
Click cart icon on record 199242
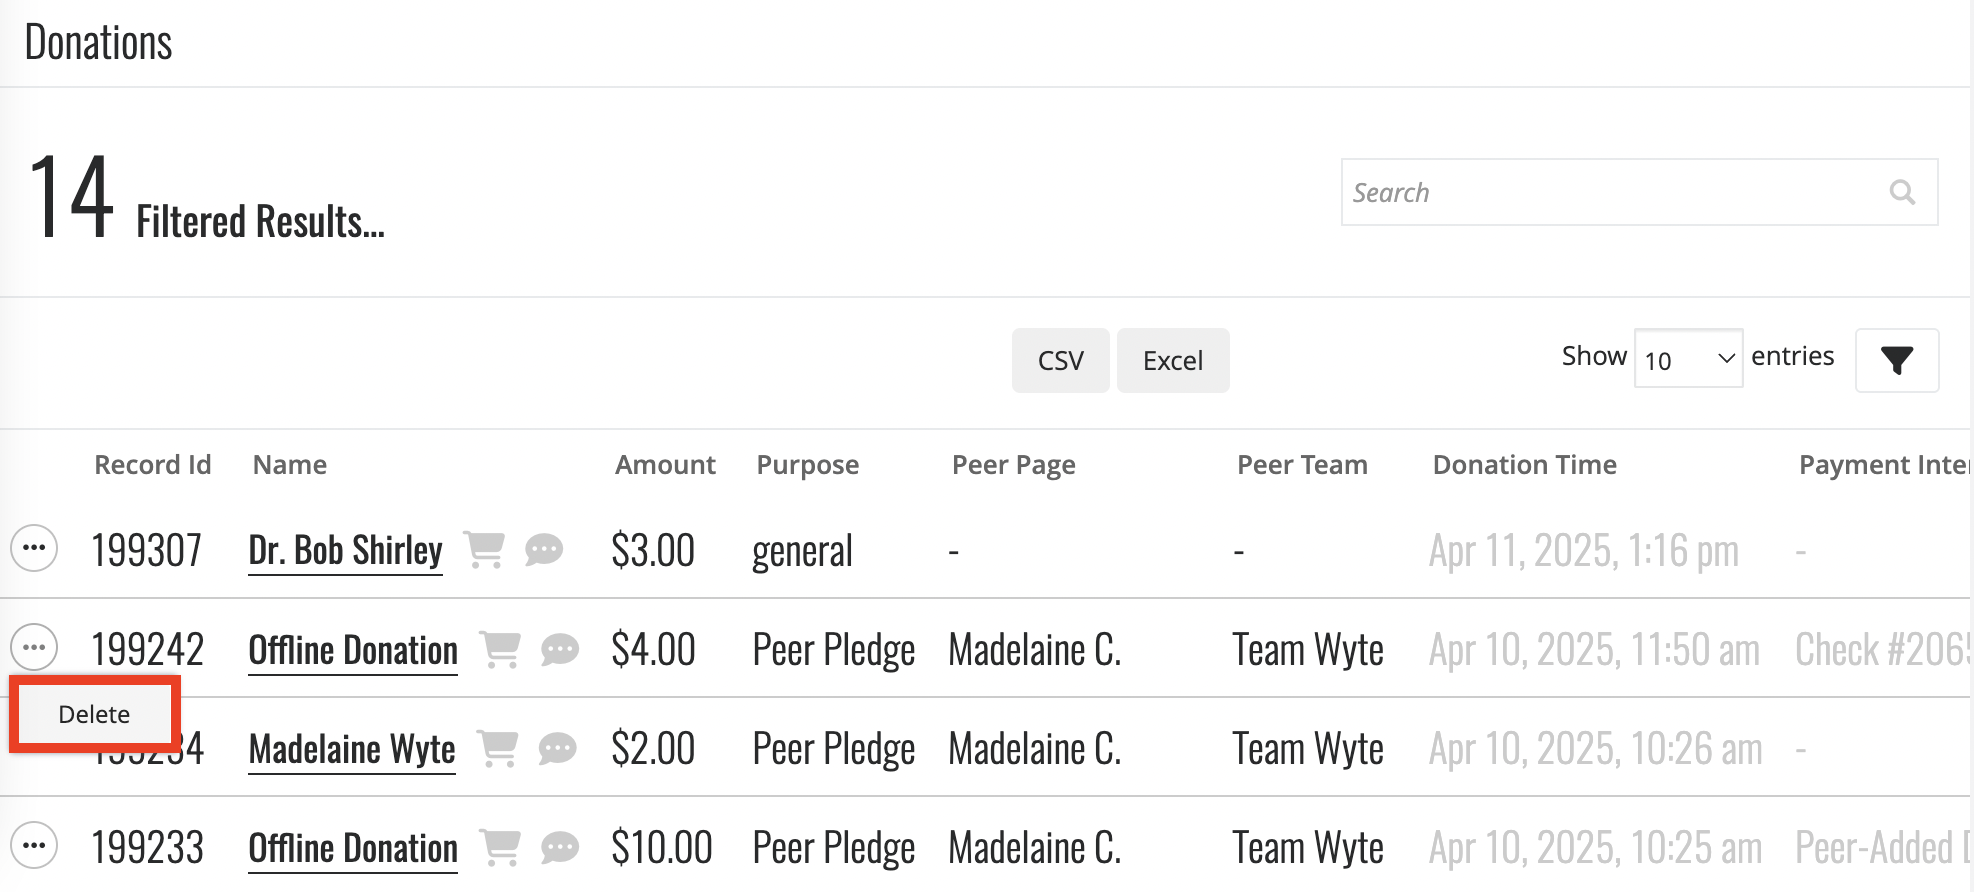point(500,650)
